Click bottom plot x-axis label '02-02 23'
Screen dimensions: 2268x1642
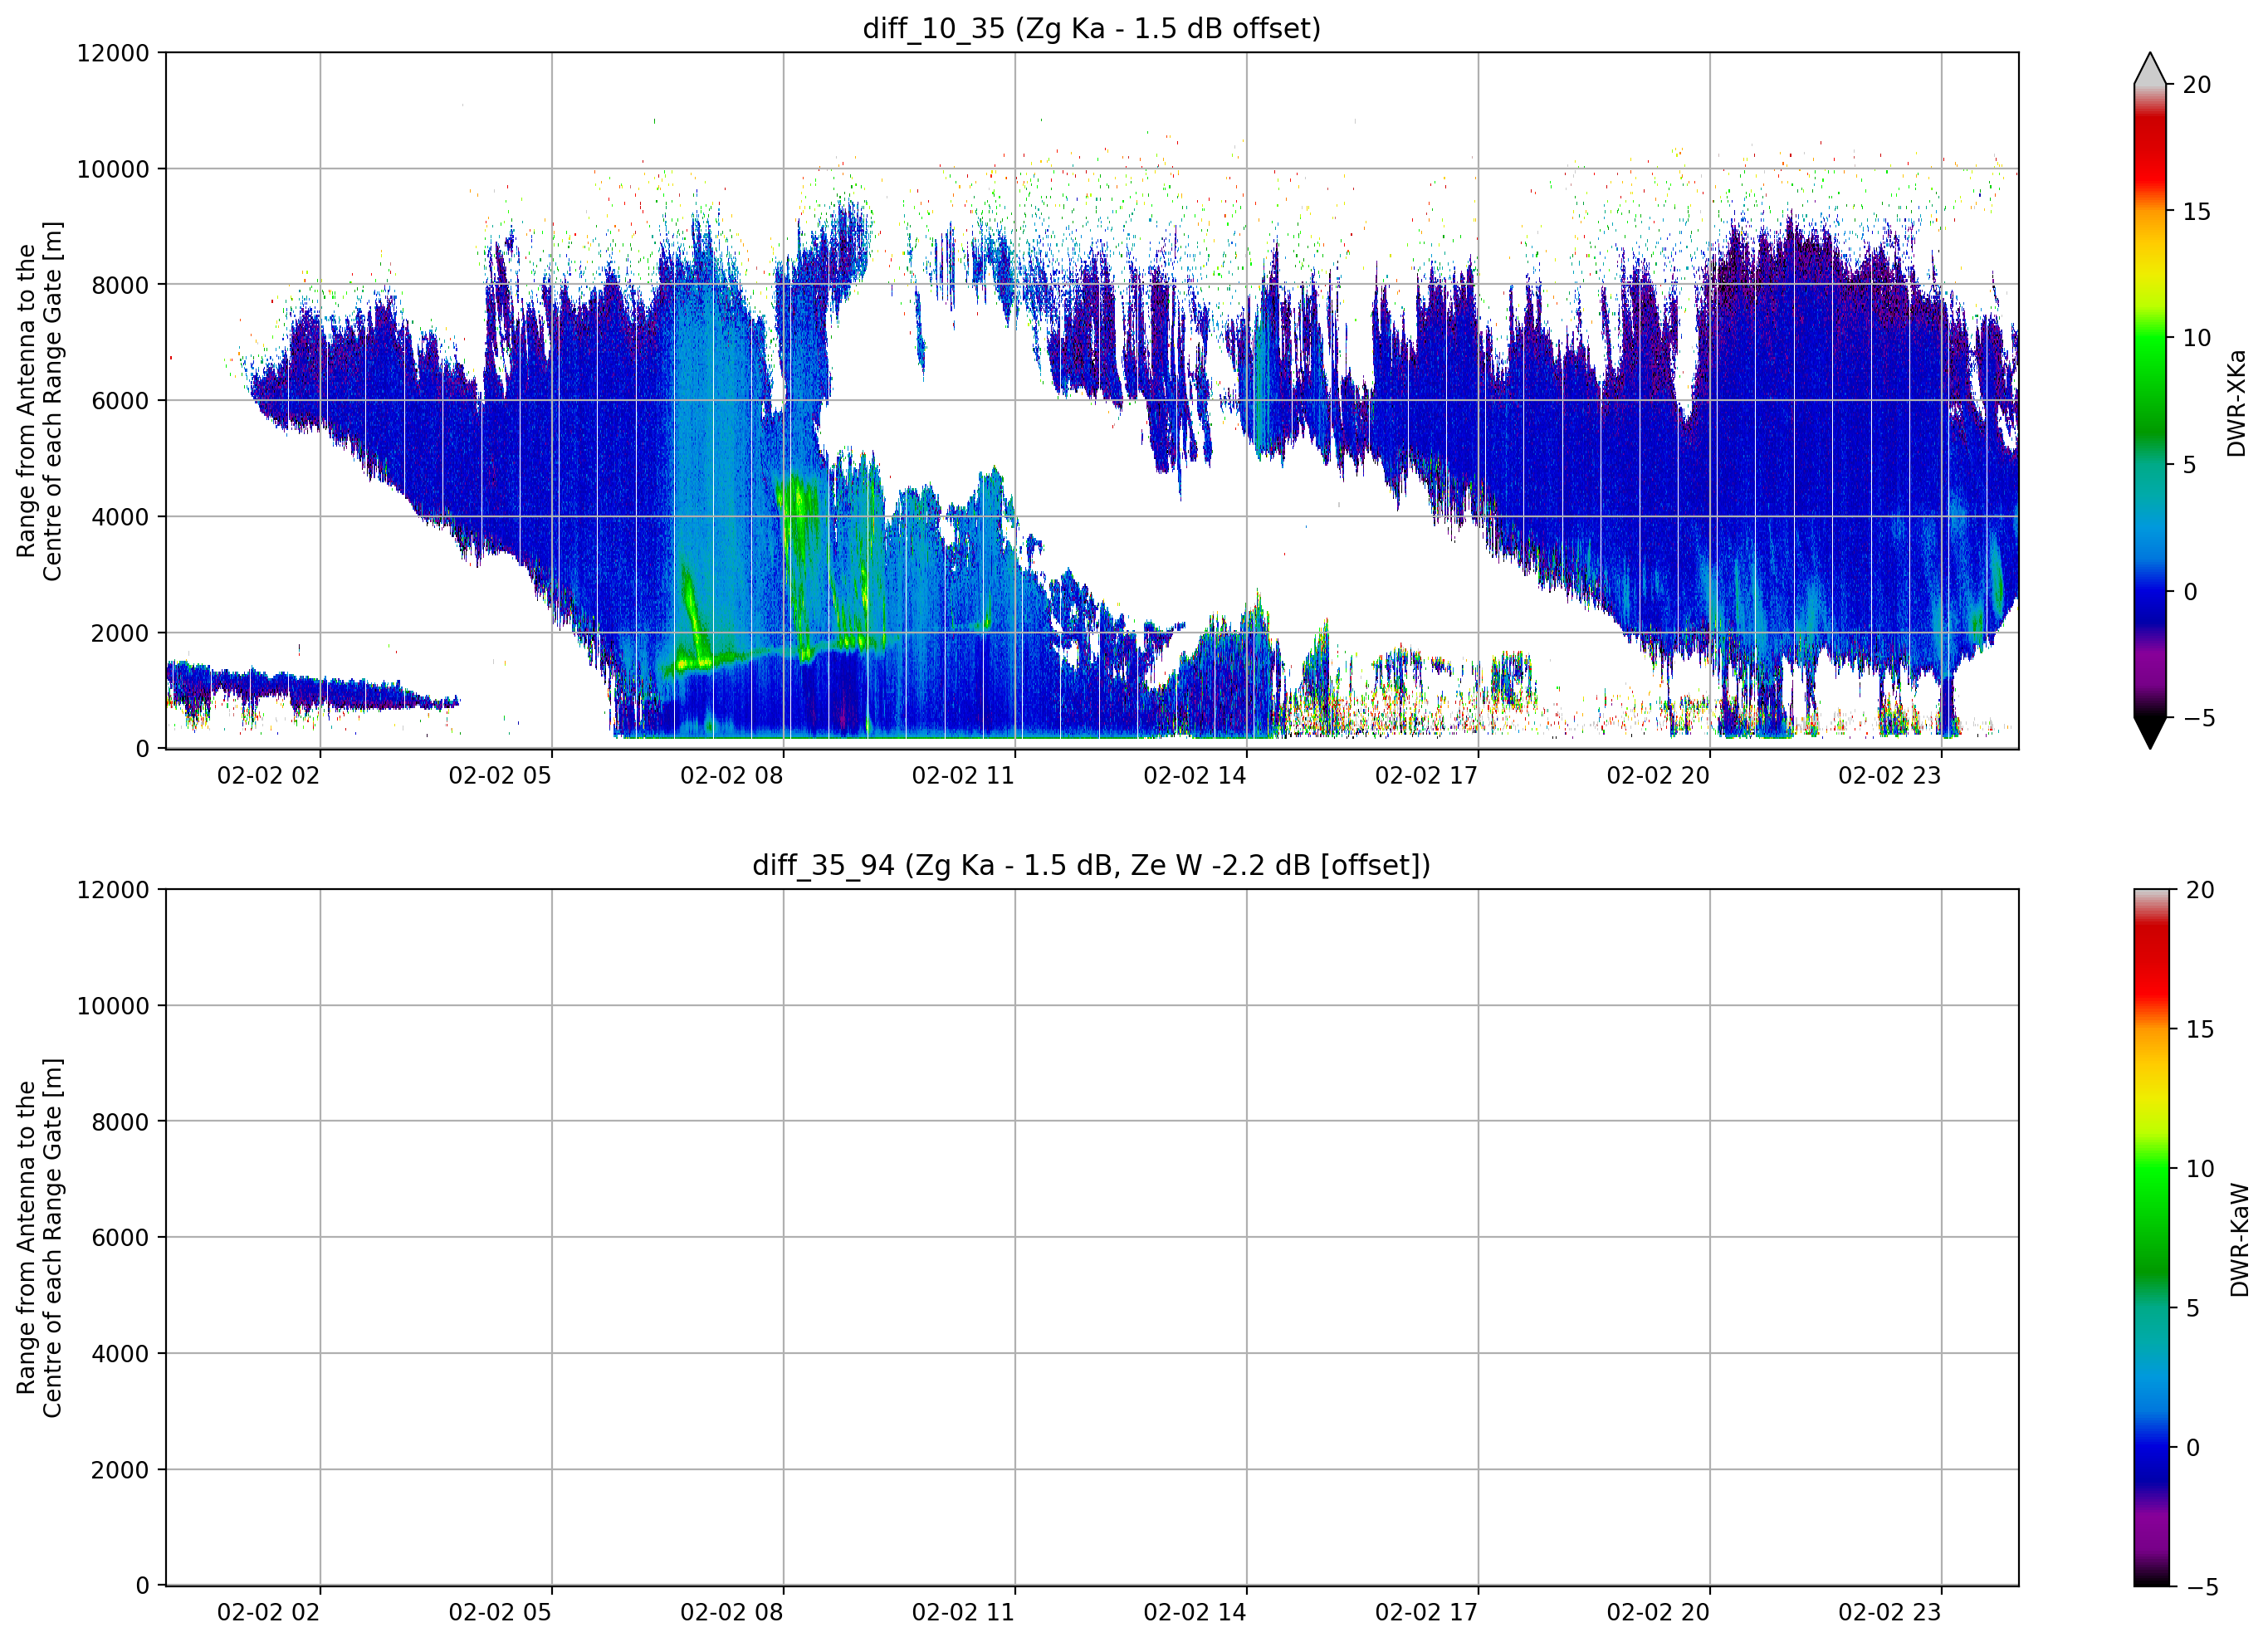pos(1890,1612)
